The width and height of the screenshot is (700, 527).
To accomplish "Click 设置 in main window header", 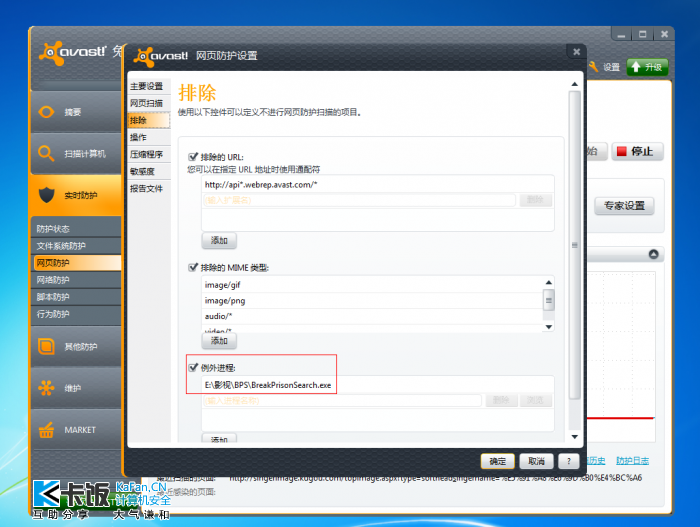I will pos(611,67).
